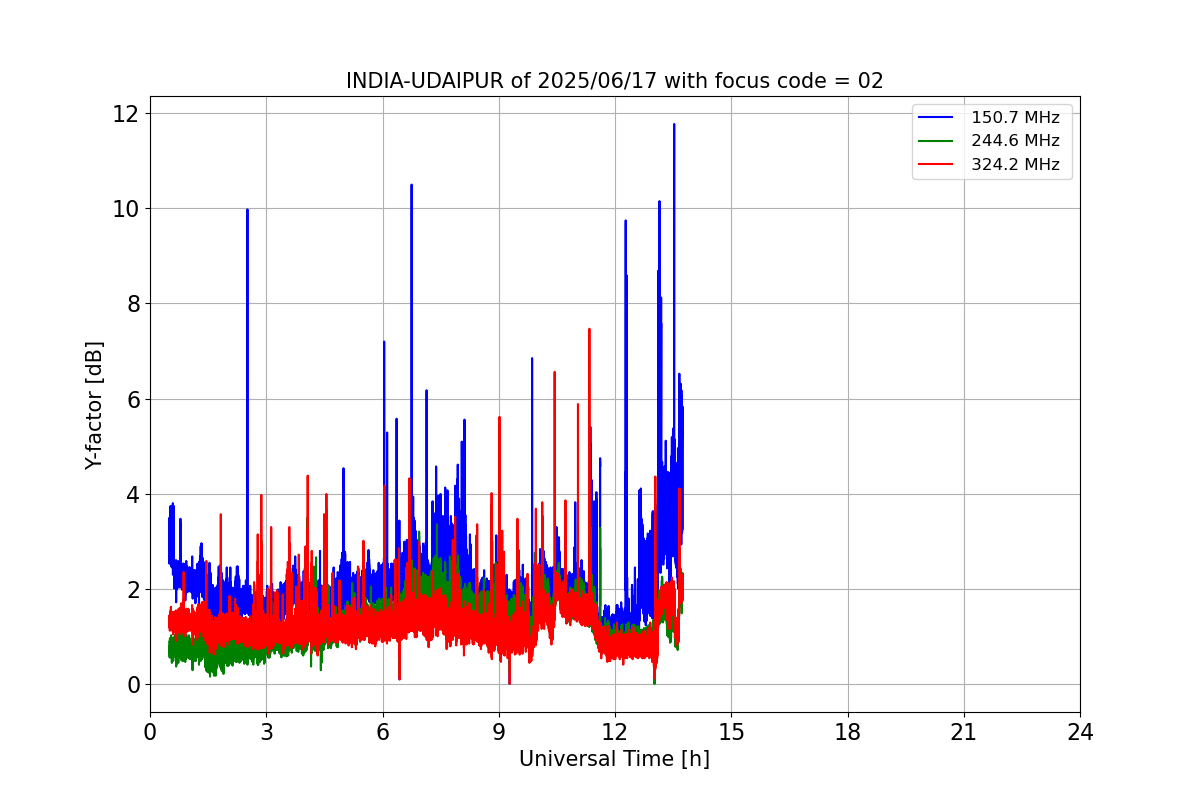Click y-axis tick label '2'
The image size is (1200, 800).
133,590
